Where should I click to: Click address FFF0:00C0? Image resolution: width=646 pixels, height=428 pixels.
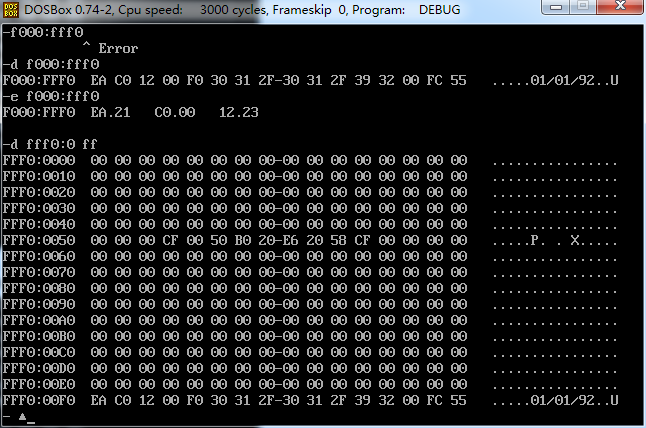tap(39, 353)
